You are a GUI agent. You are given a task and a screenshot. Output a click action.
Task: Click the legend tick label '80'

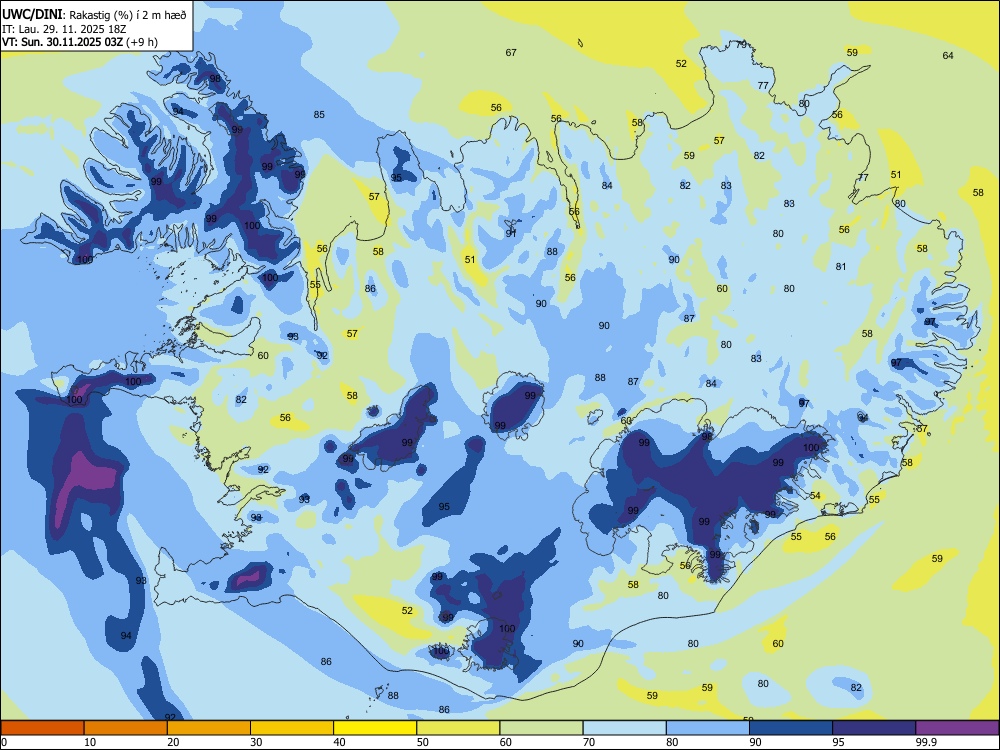(672, 742)
